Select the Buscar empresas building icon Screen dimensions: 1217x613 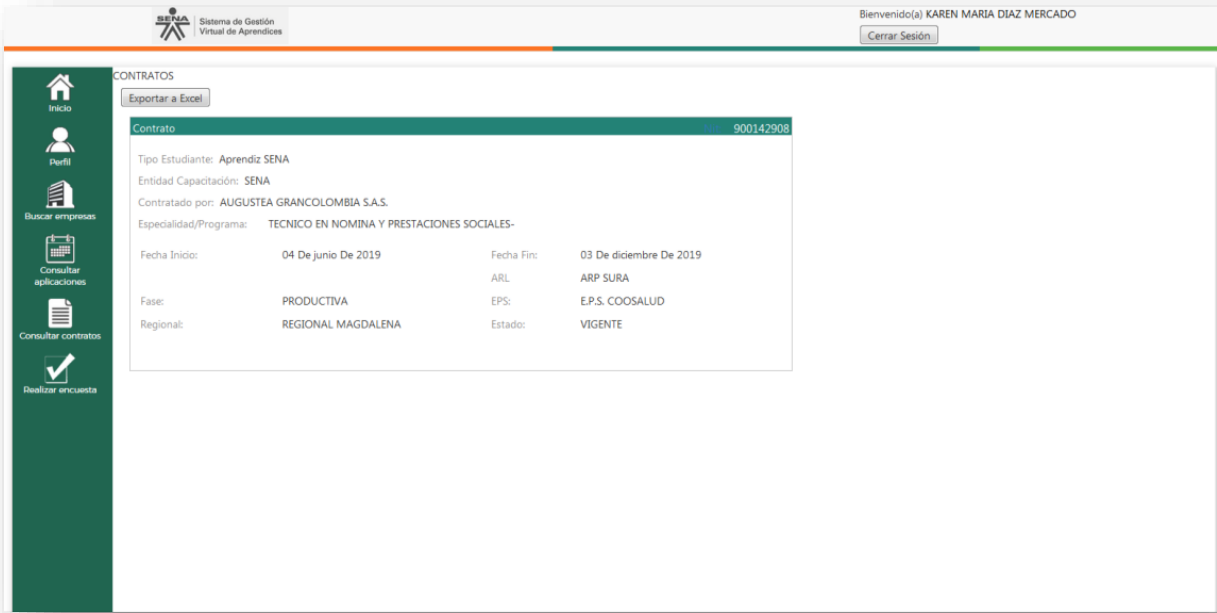click(x=60, y=194)
